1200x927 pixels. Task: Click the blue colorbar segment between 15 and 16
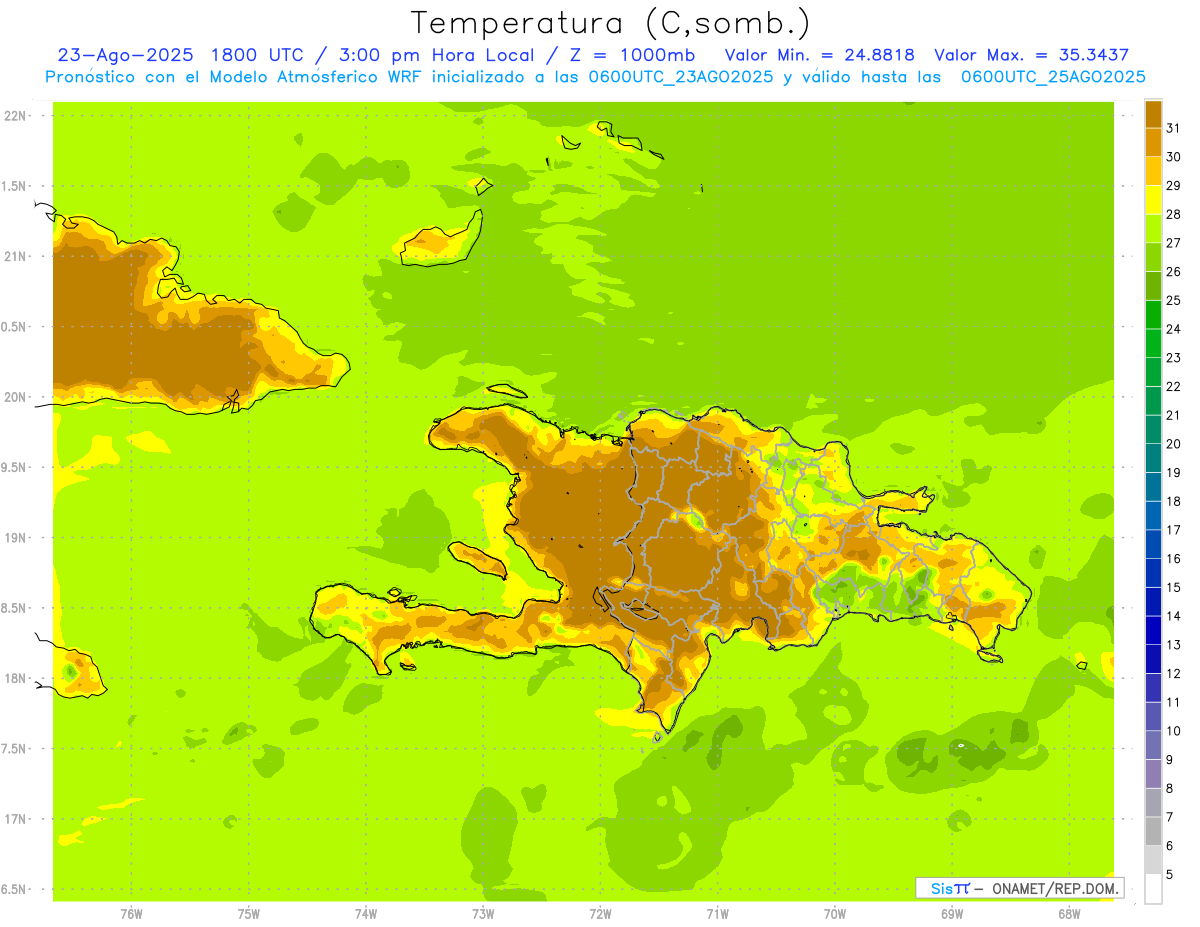point(1153,572)
